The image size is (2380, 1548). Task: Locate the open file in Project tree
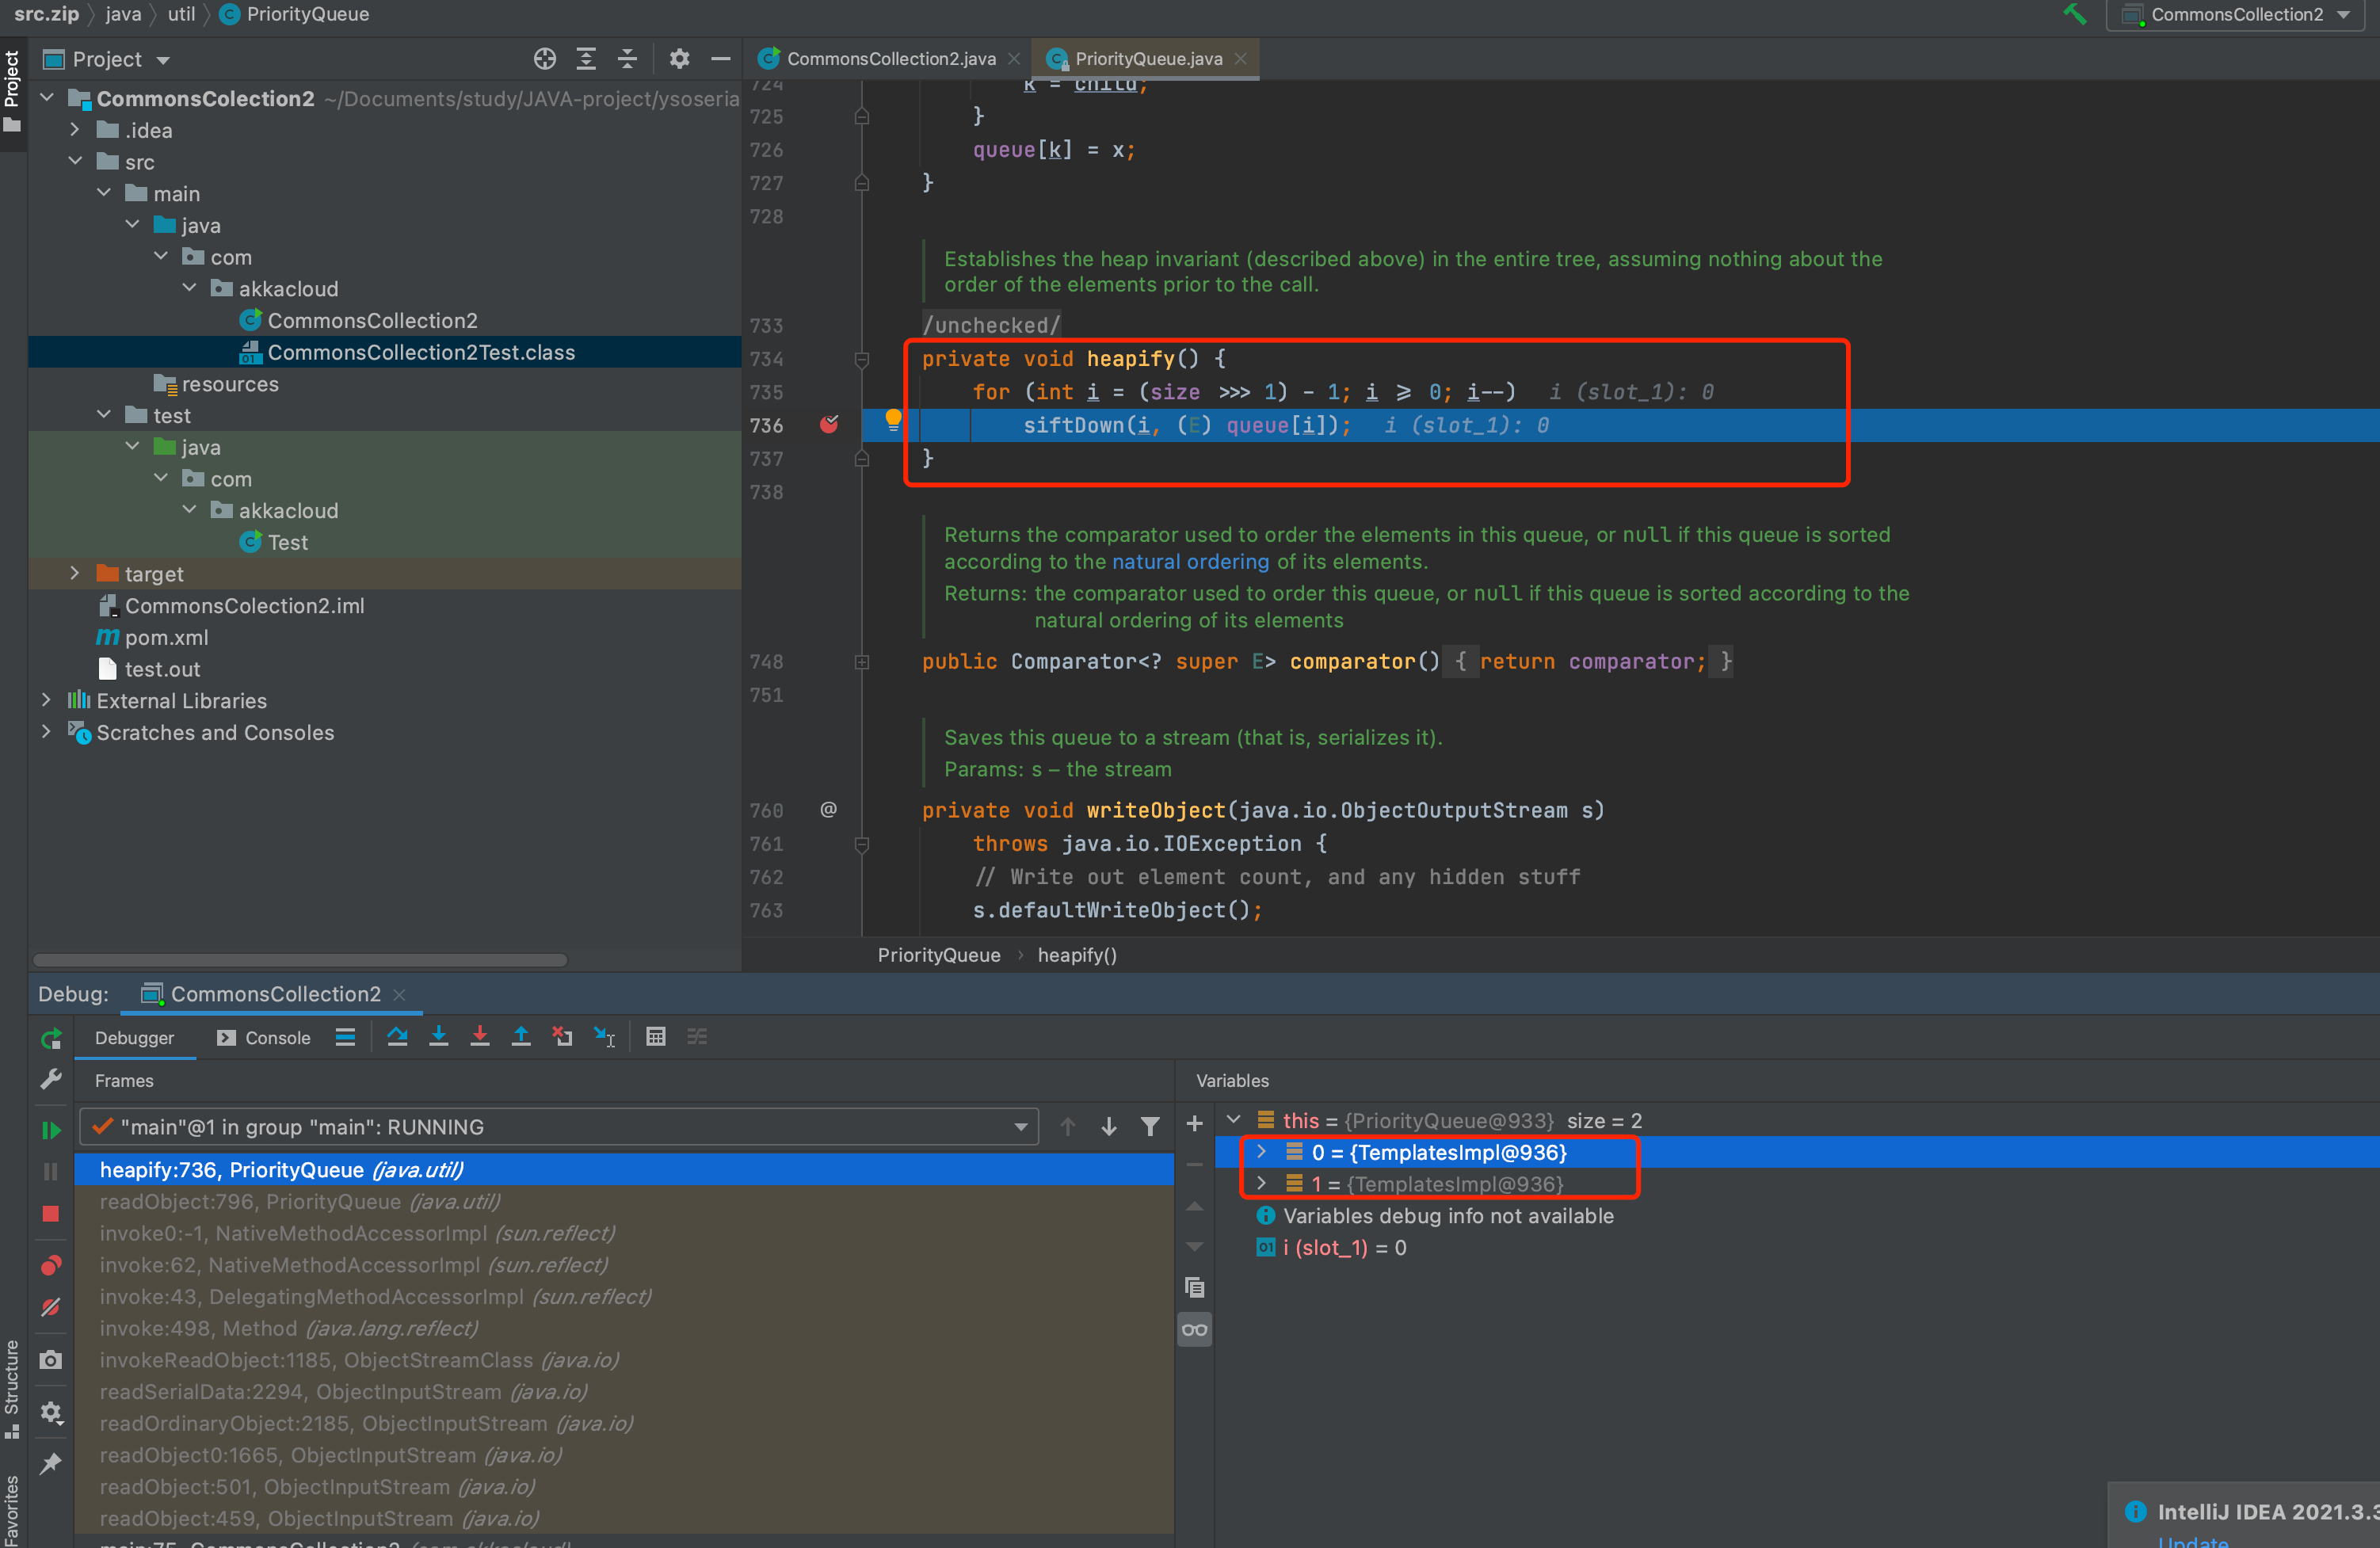[544, 59]
